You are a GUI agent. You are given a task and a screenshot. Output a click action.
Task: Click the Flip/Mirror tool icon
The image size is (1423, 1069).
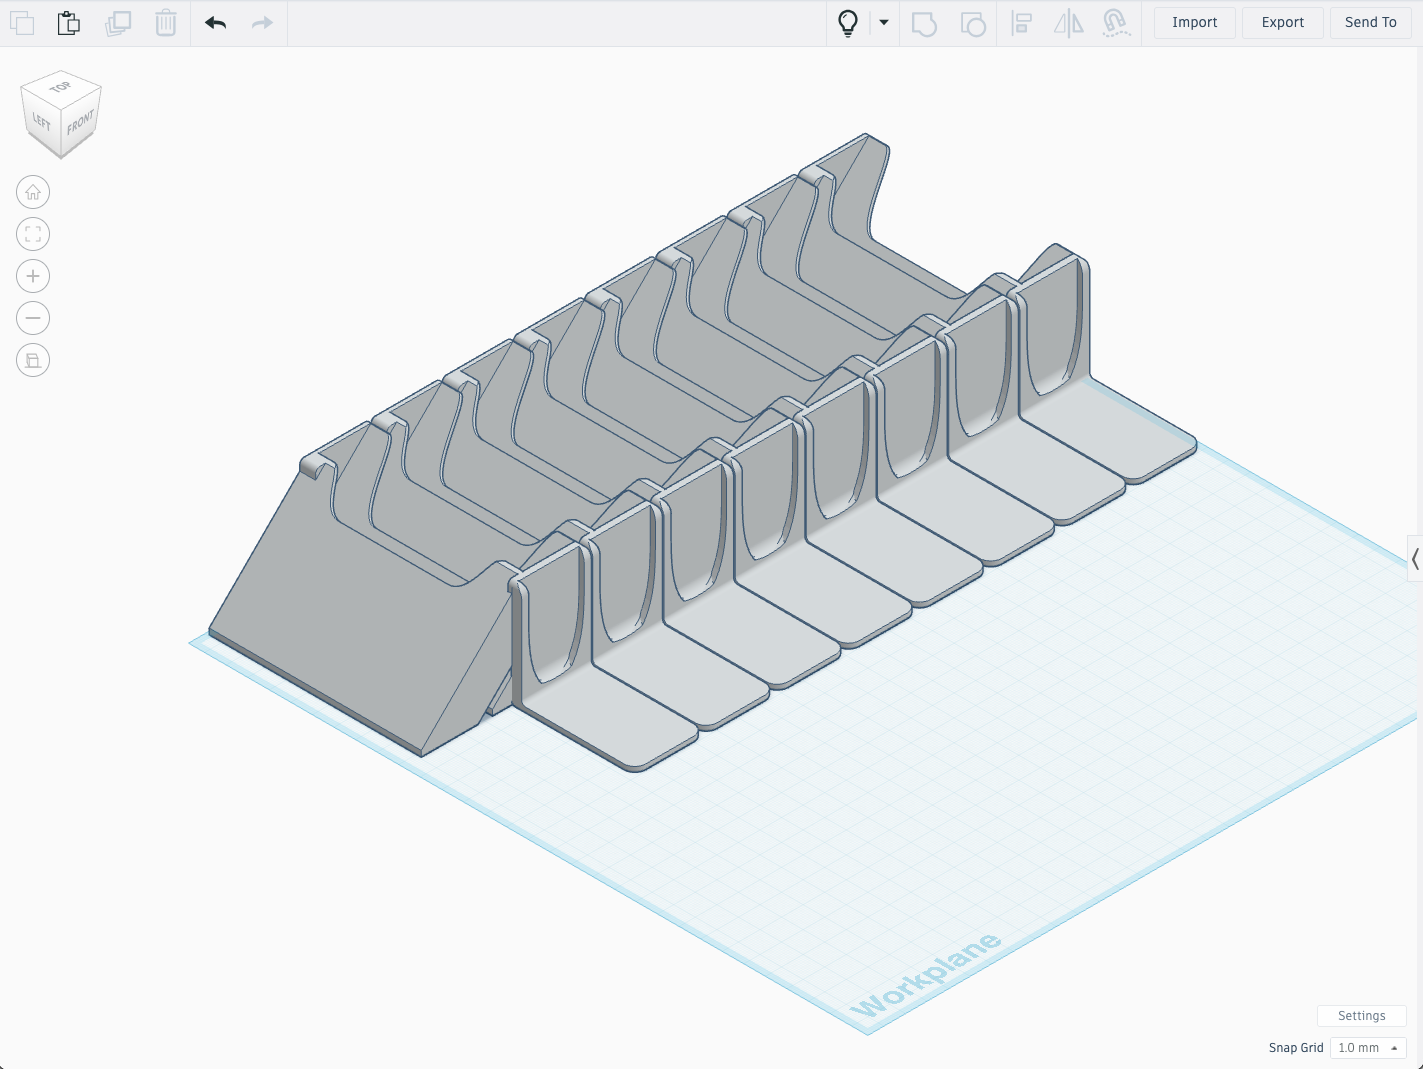[1069, 23]
